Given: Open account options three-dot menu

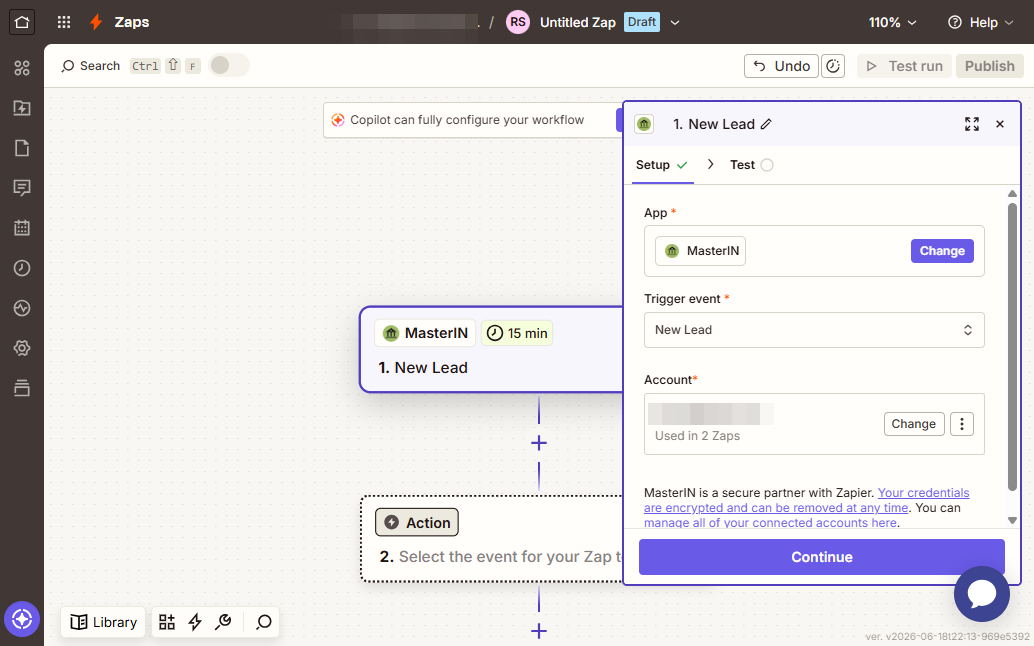Looking at the screenshot, I should click(x=961, y=424).
